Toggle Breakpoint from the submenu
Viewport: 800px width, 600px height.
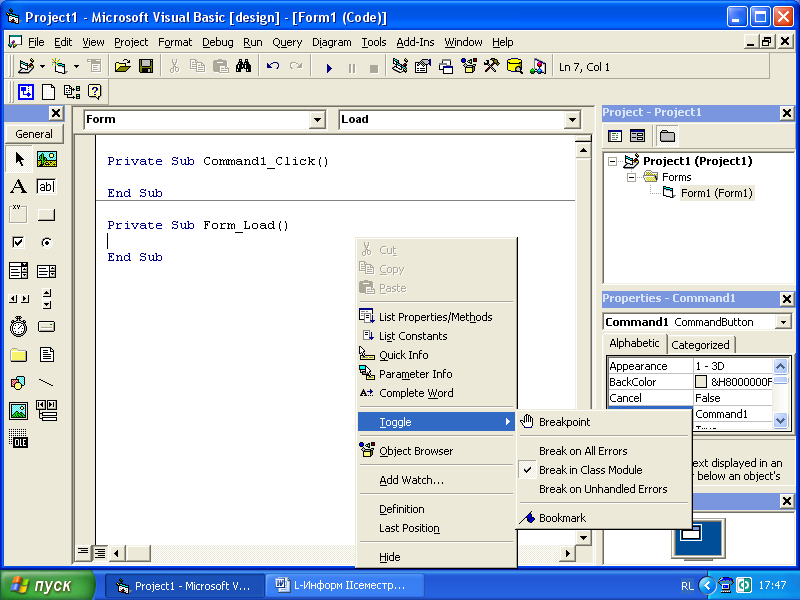(564, 422)
